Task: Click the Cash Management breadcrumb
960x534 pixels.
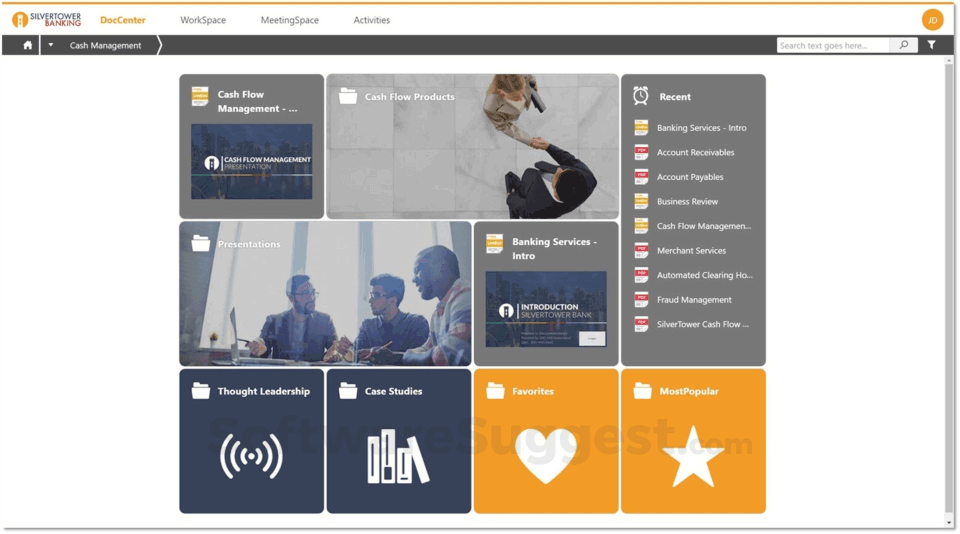Action: (x=105, y=45)
